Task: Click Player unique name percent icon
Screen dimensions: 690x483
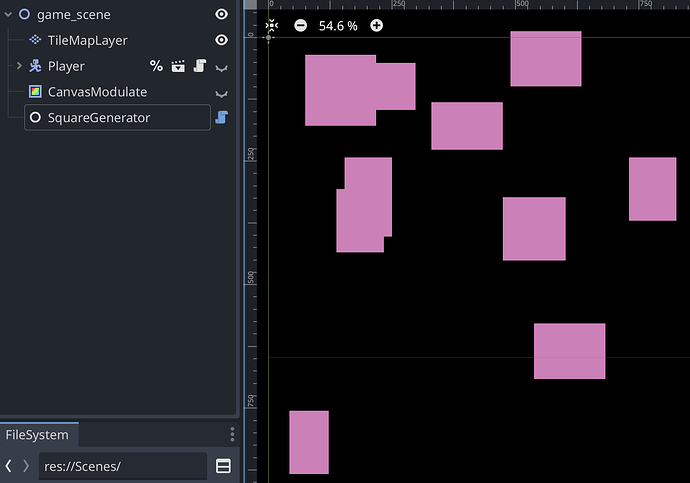Action: tap(156, 66)
